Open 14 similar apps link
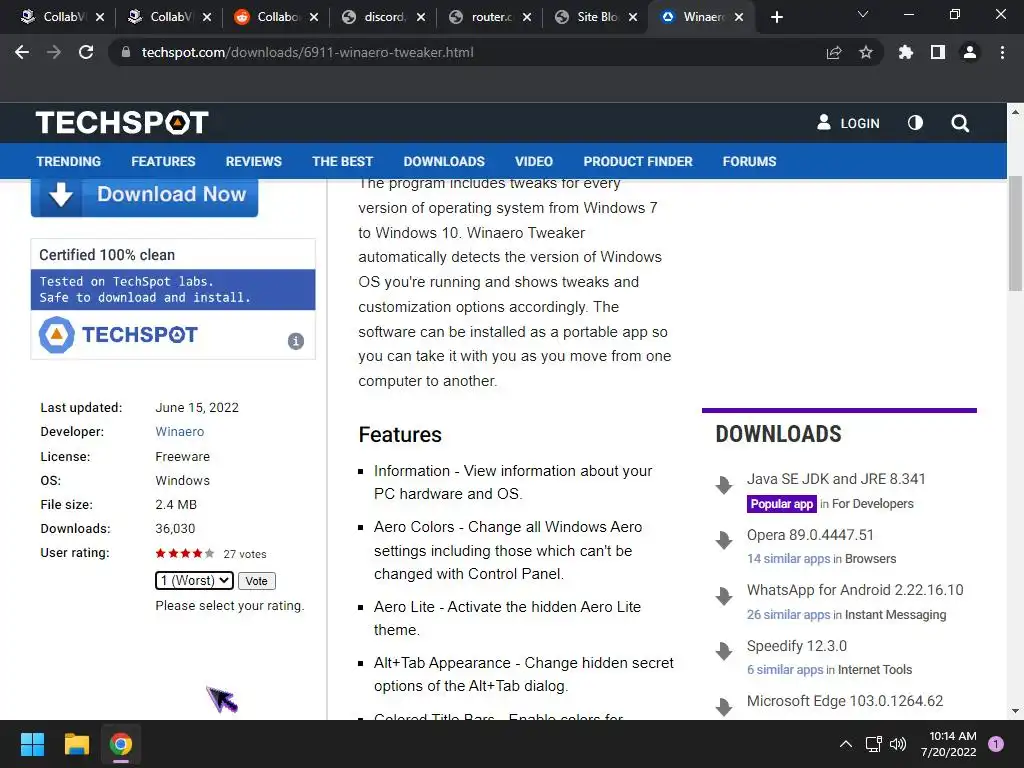The image size is (1024, 768). (x=788, y=558)
